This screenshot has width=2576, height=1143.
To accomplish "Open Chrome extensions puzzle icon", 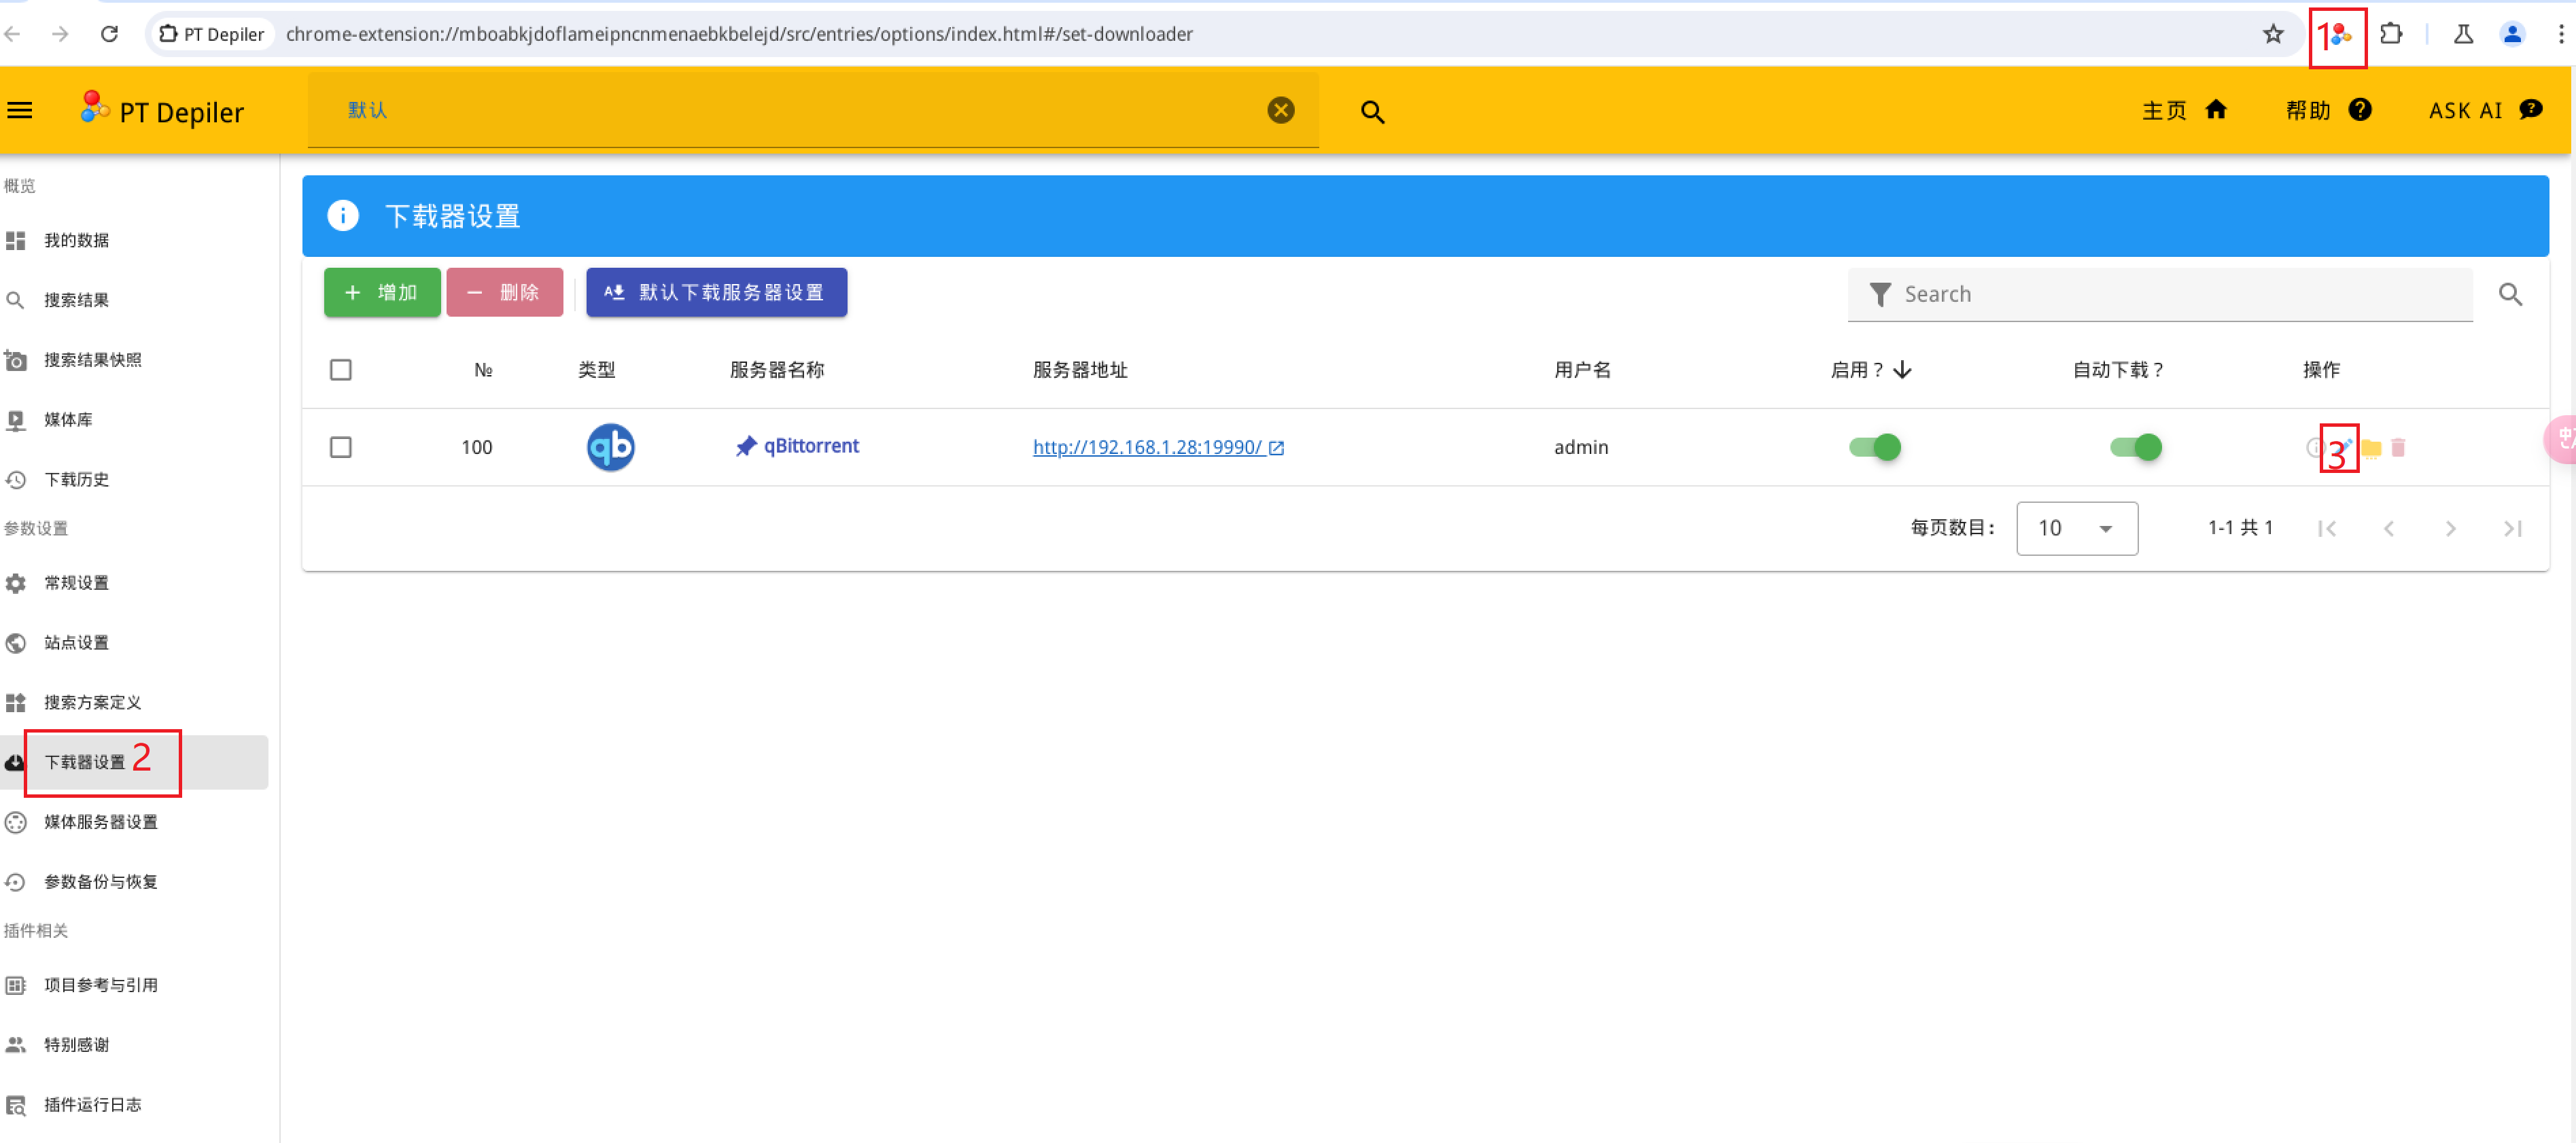I will [2390, 34].
